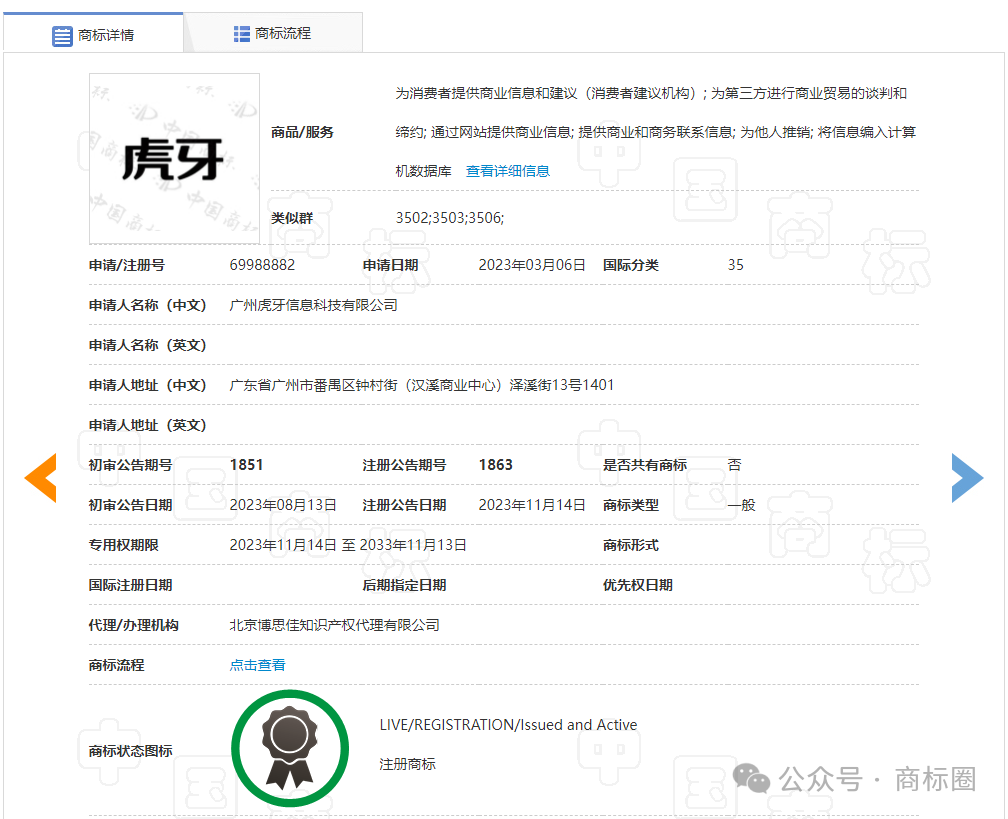Click the 商标形式 field label
This screenshot has width=1008, height=819.
[631, 545]
